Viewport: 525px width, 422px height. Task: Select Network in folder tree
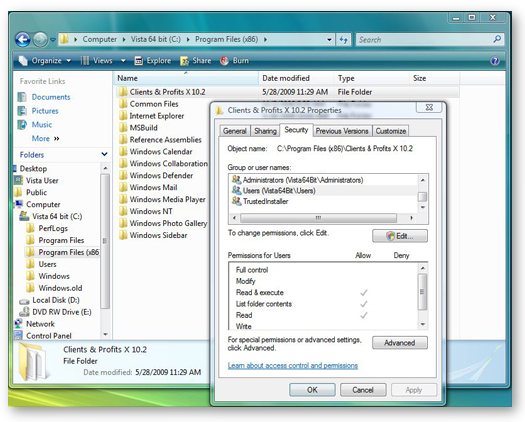tap(40, 324)
